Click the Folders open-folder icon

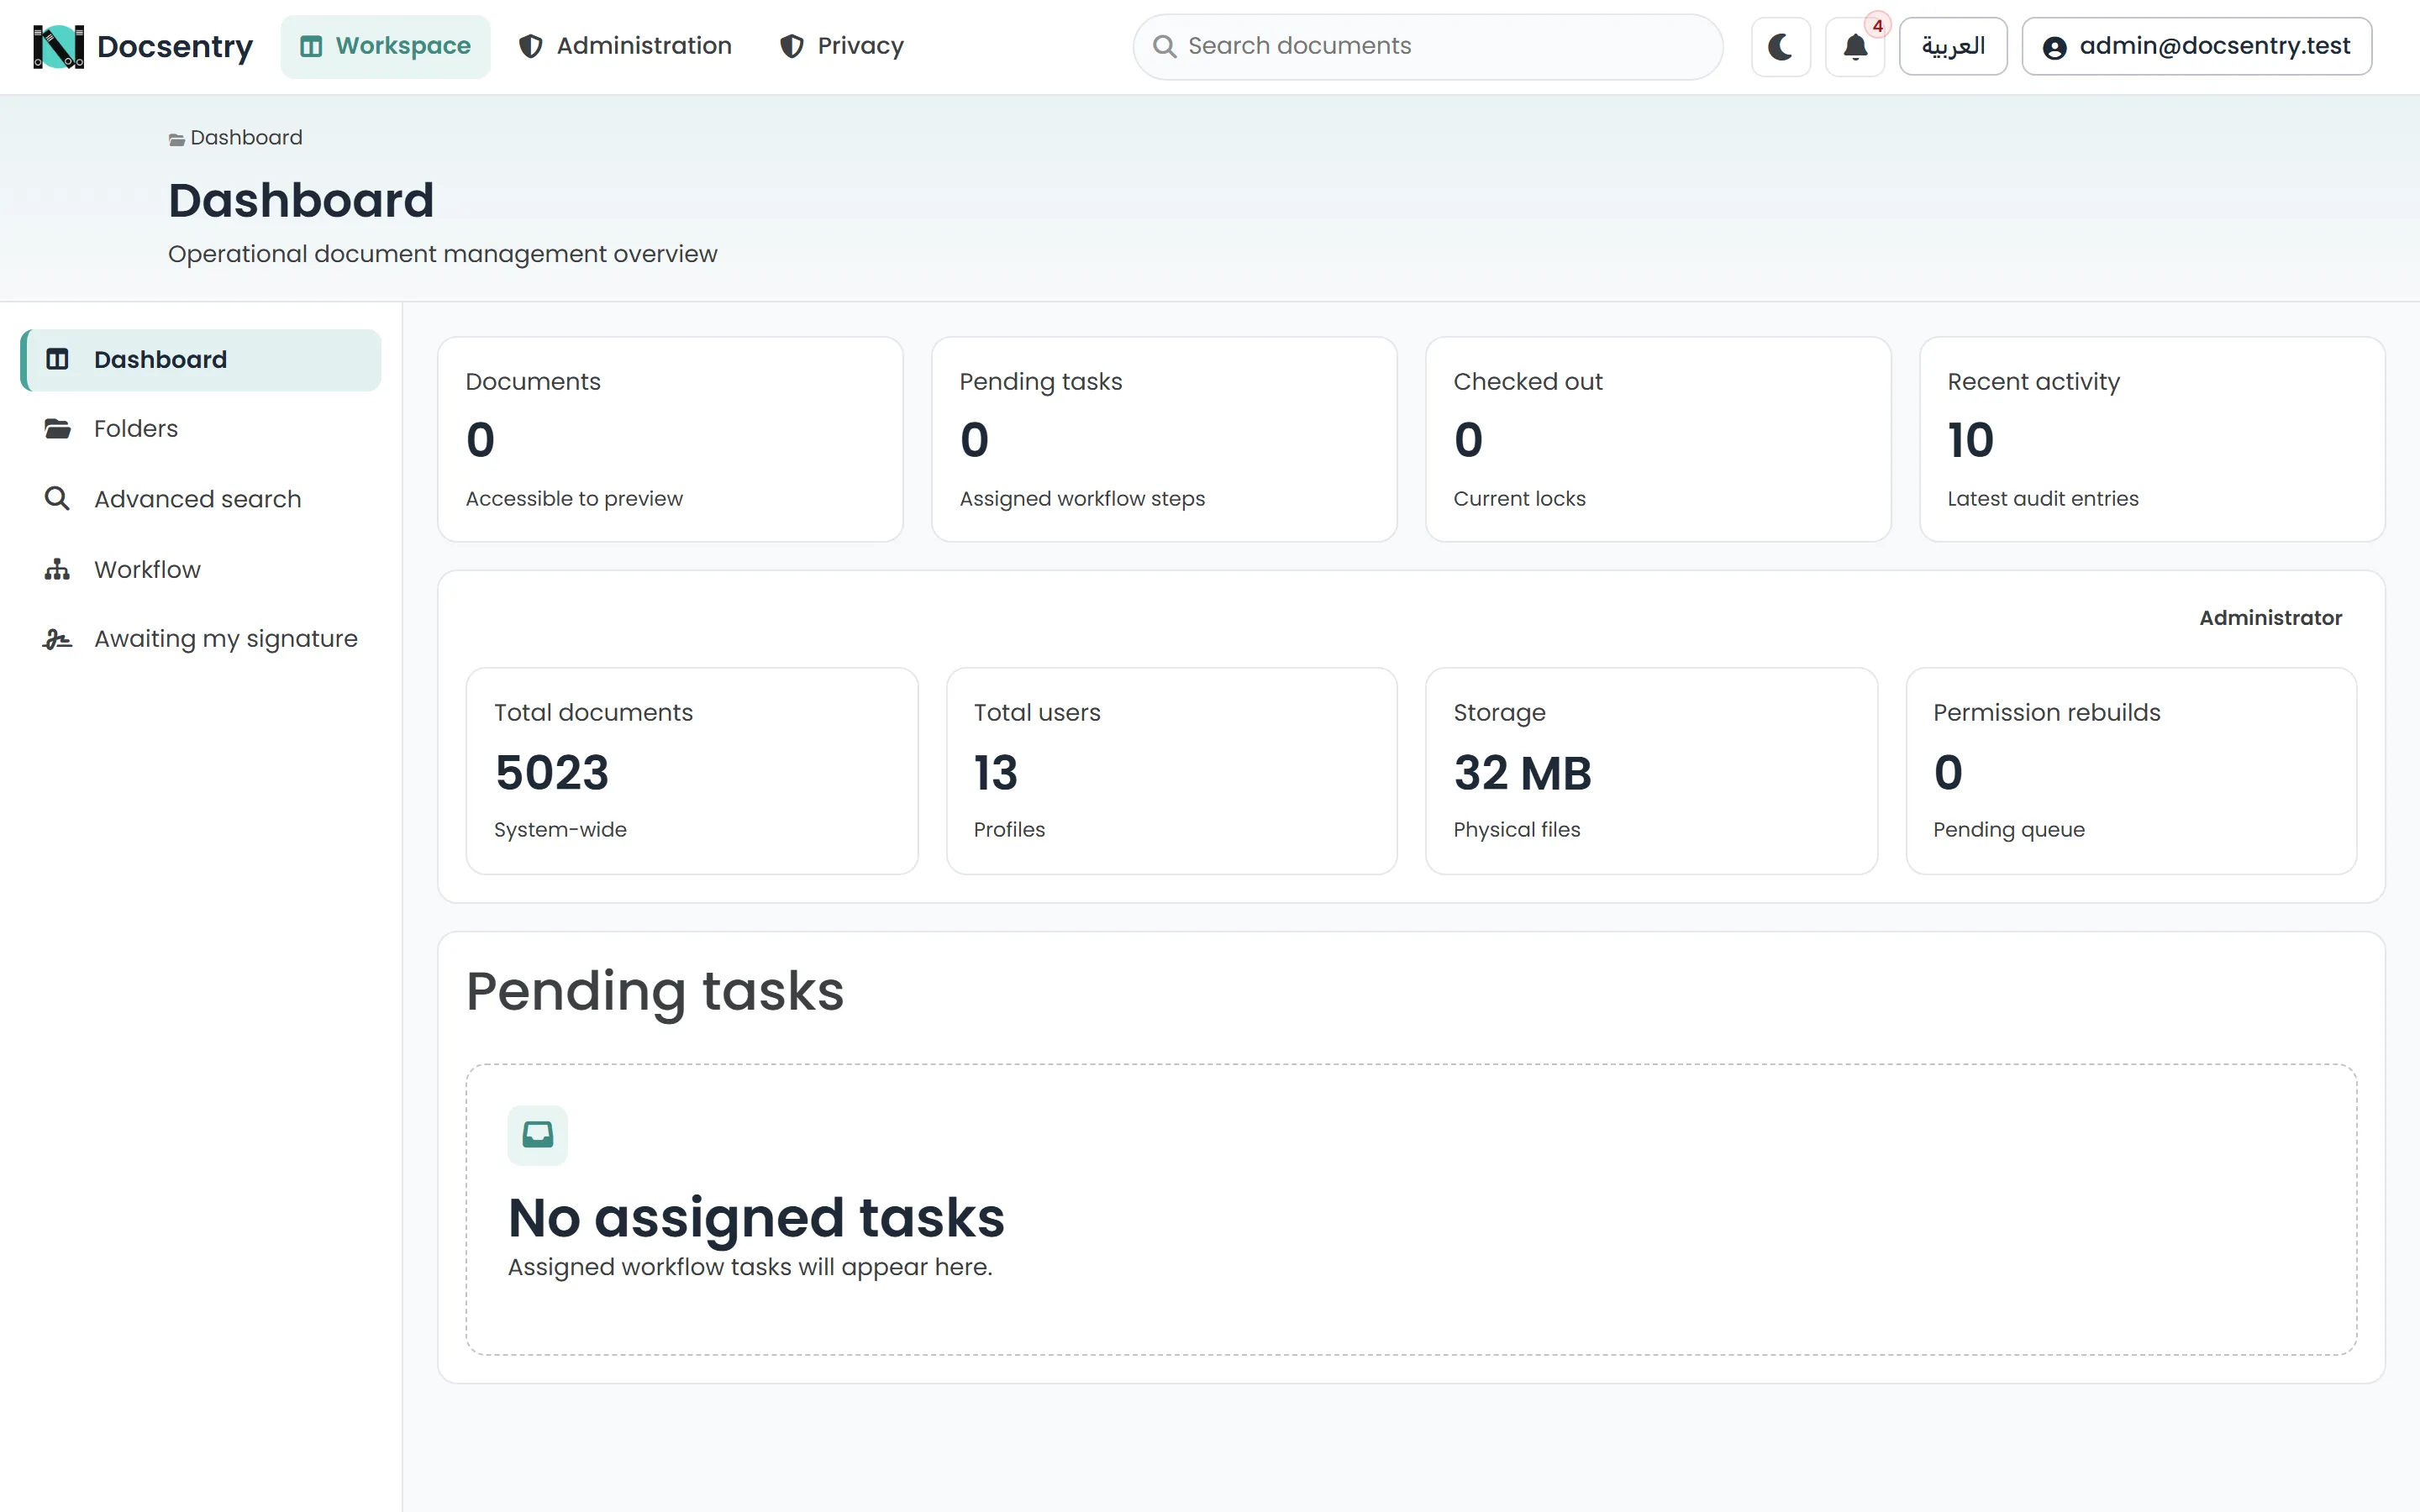(x=57, y=429)
